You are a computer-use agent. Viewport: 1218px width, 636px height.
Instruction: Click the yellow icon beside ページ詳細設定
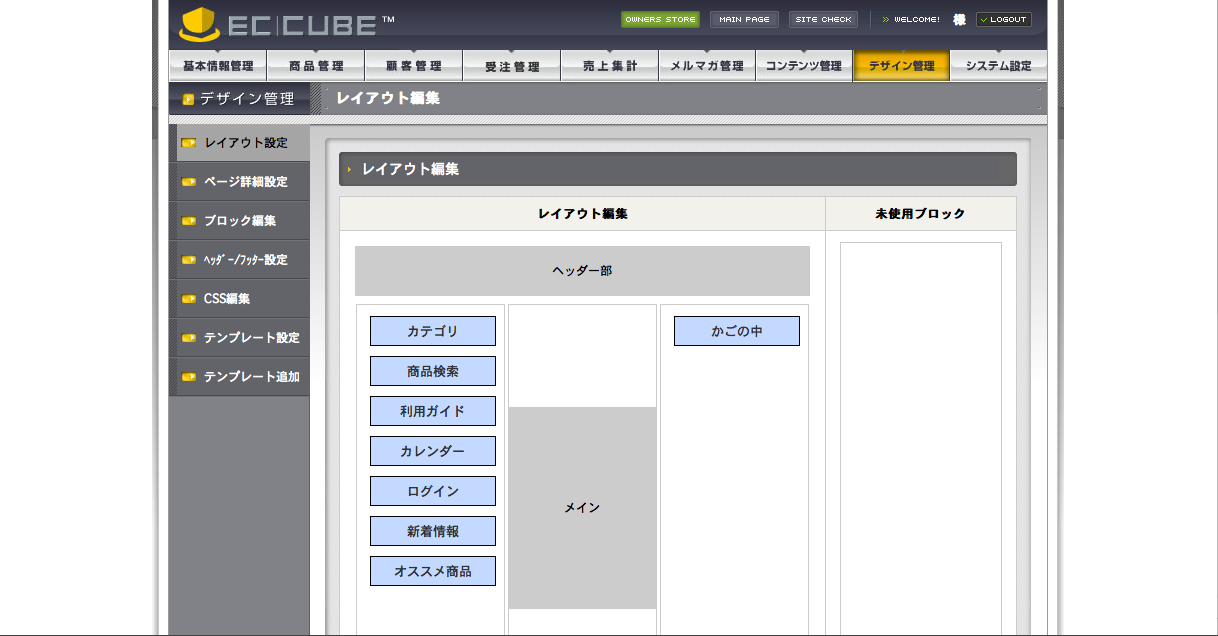click(x=188, y=182)
